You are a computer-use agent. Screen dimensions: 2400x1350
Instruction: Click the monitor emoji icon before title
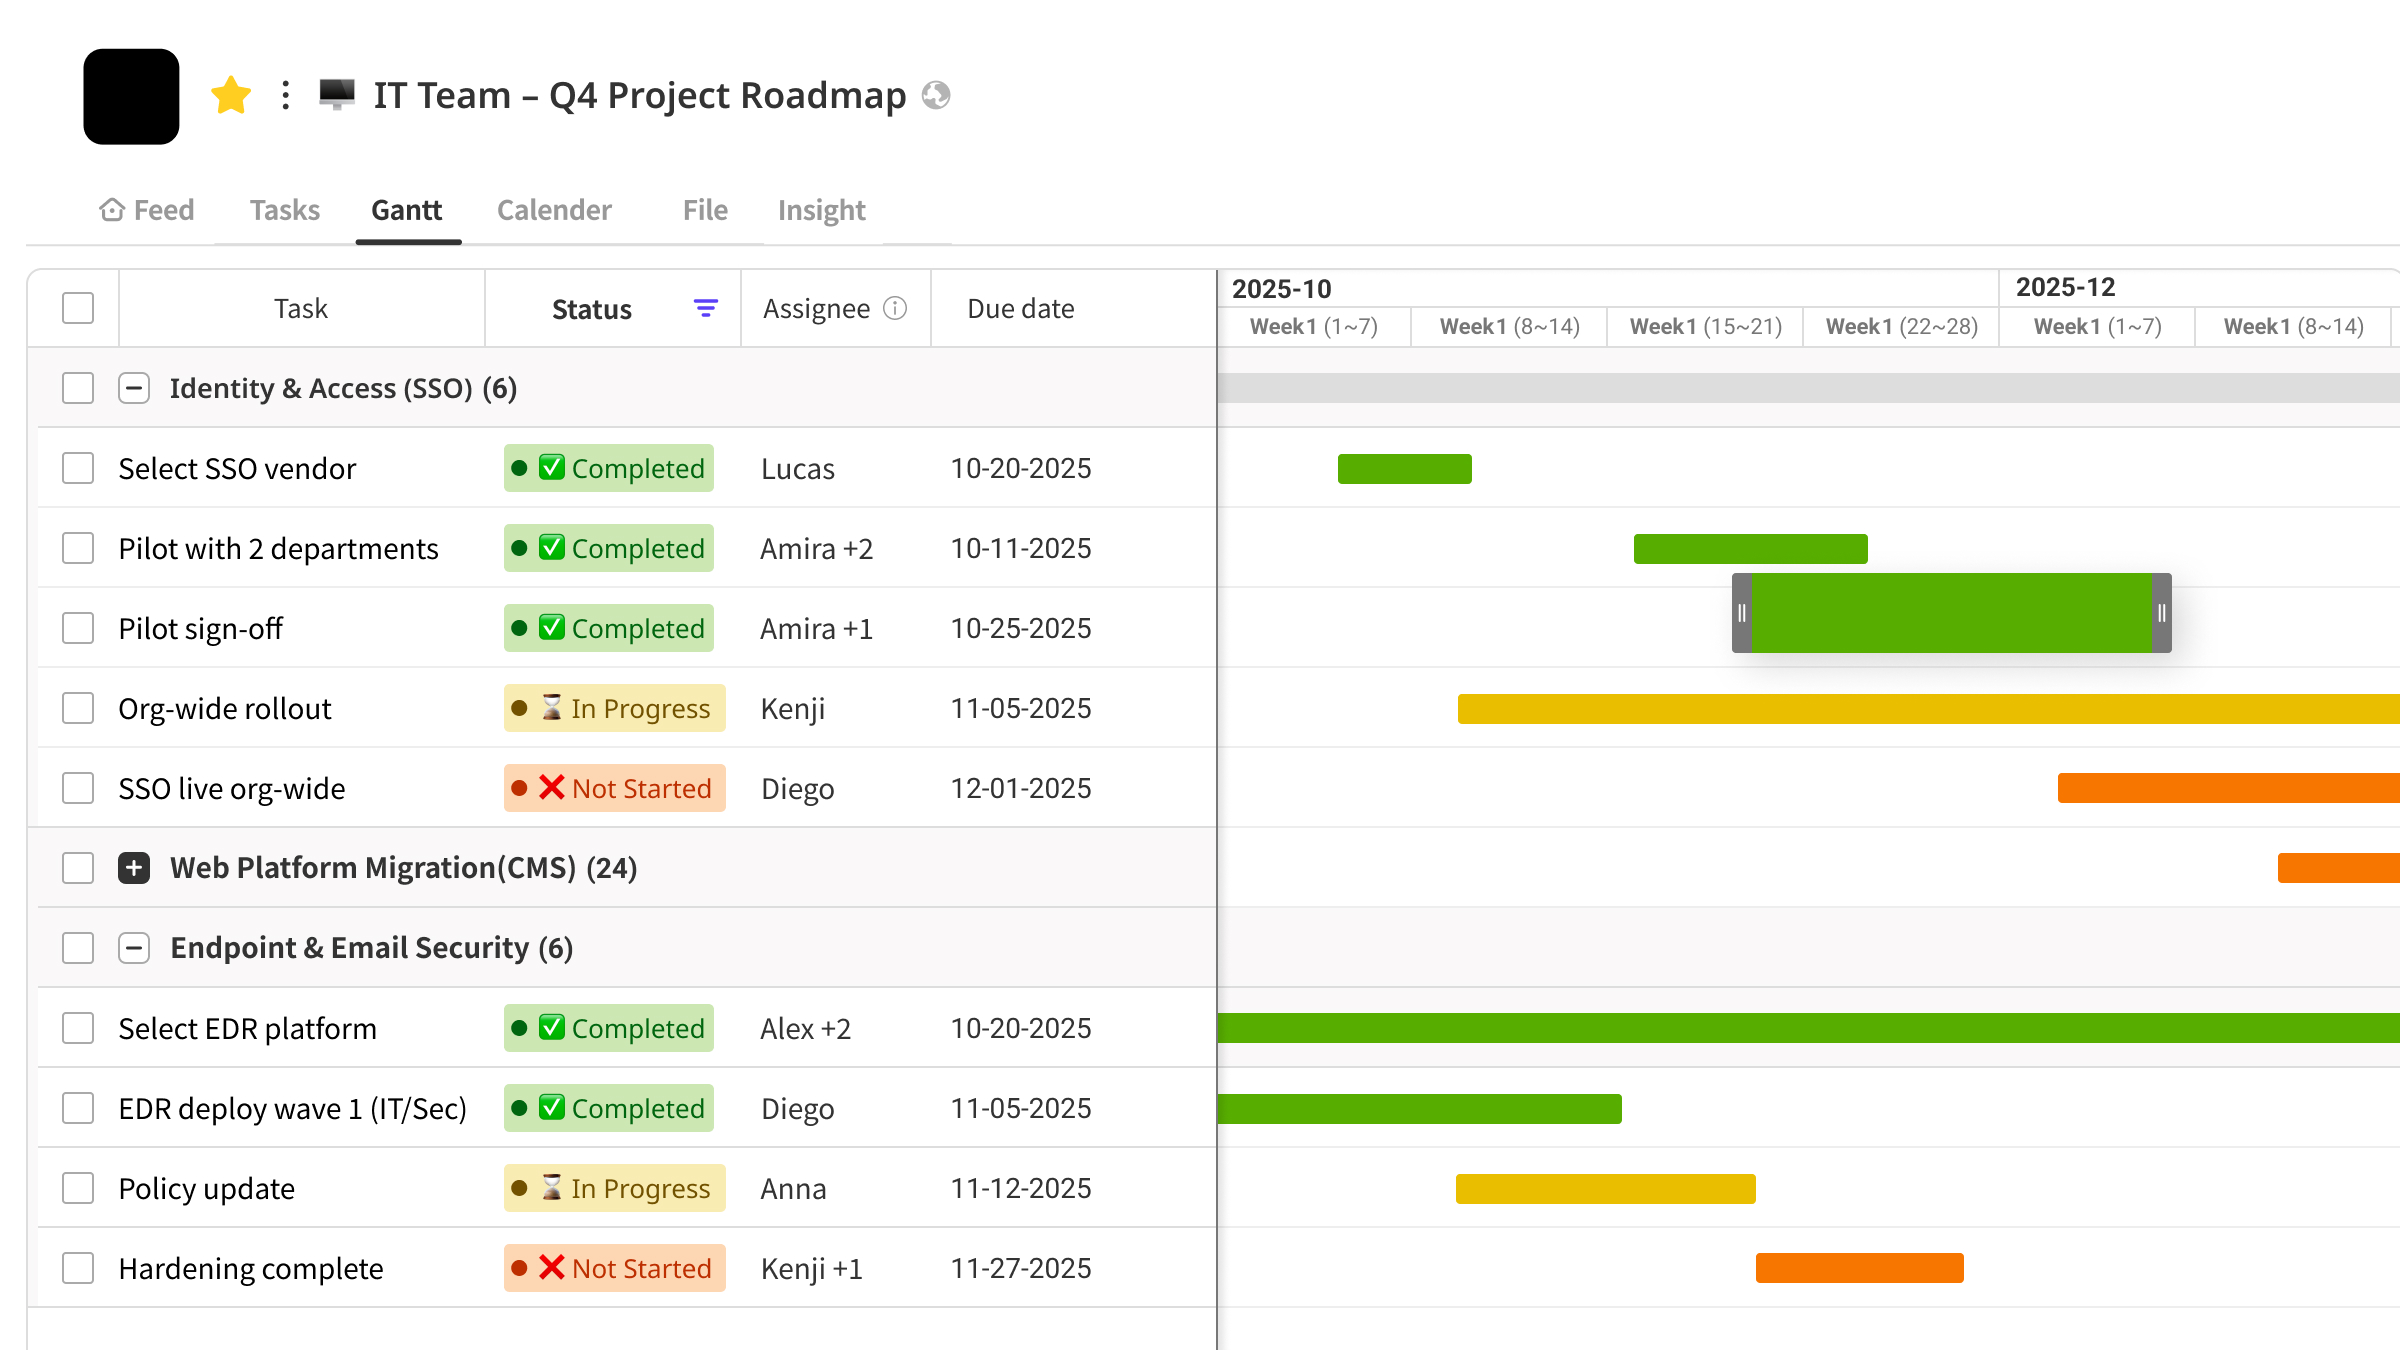337,94
